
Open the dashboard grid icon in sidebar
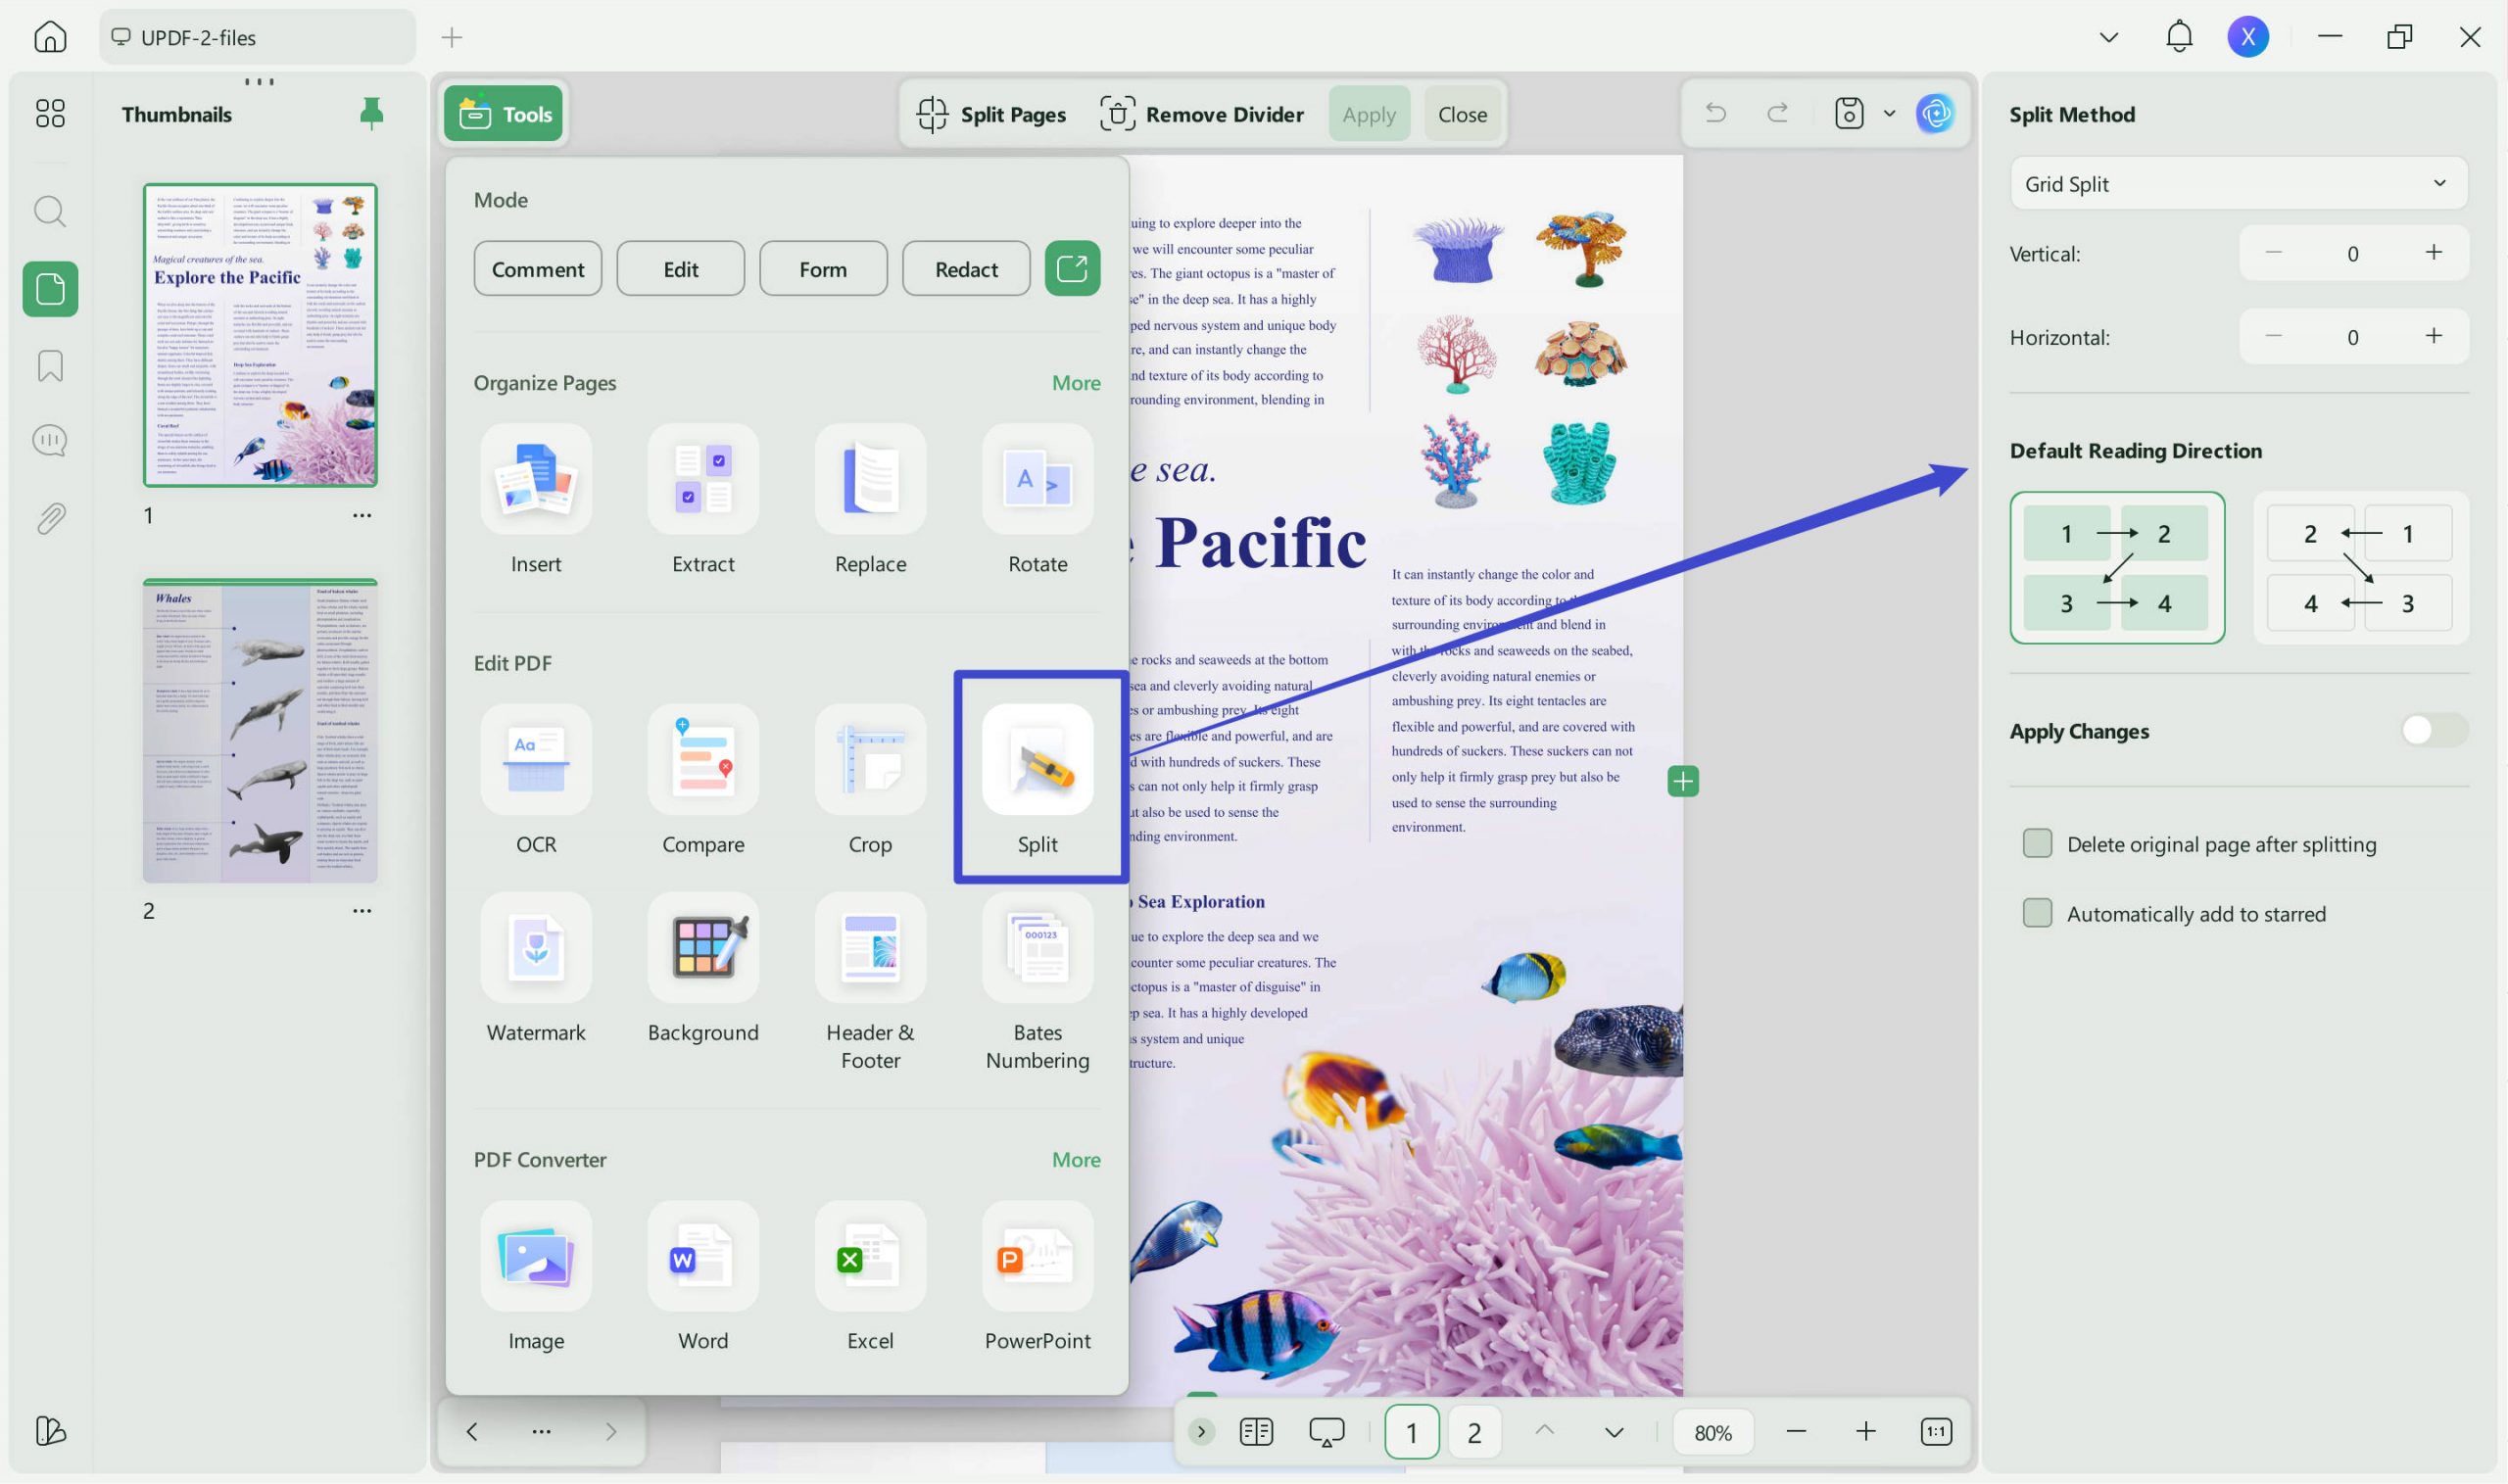[x=50, y=113]
